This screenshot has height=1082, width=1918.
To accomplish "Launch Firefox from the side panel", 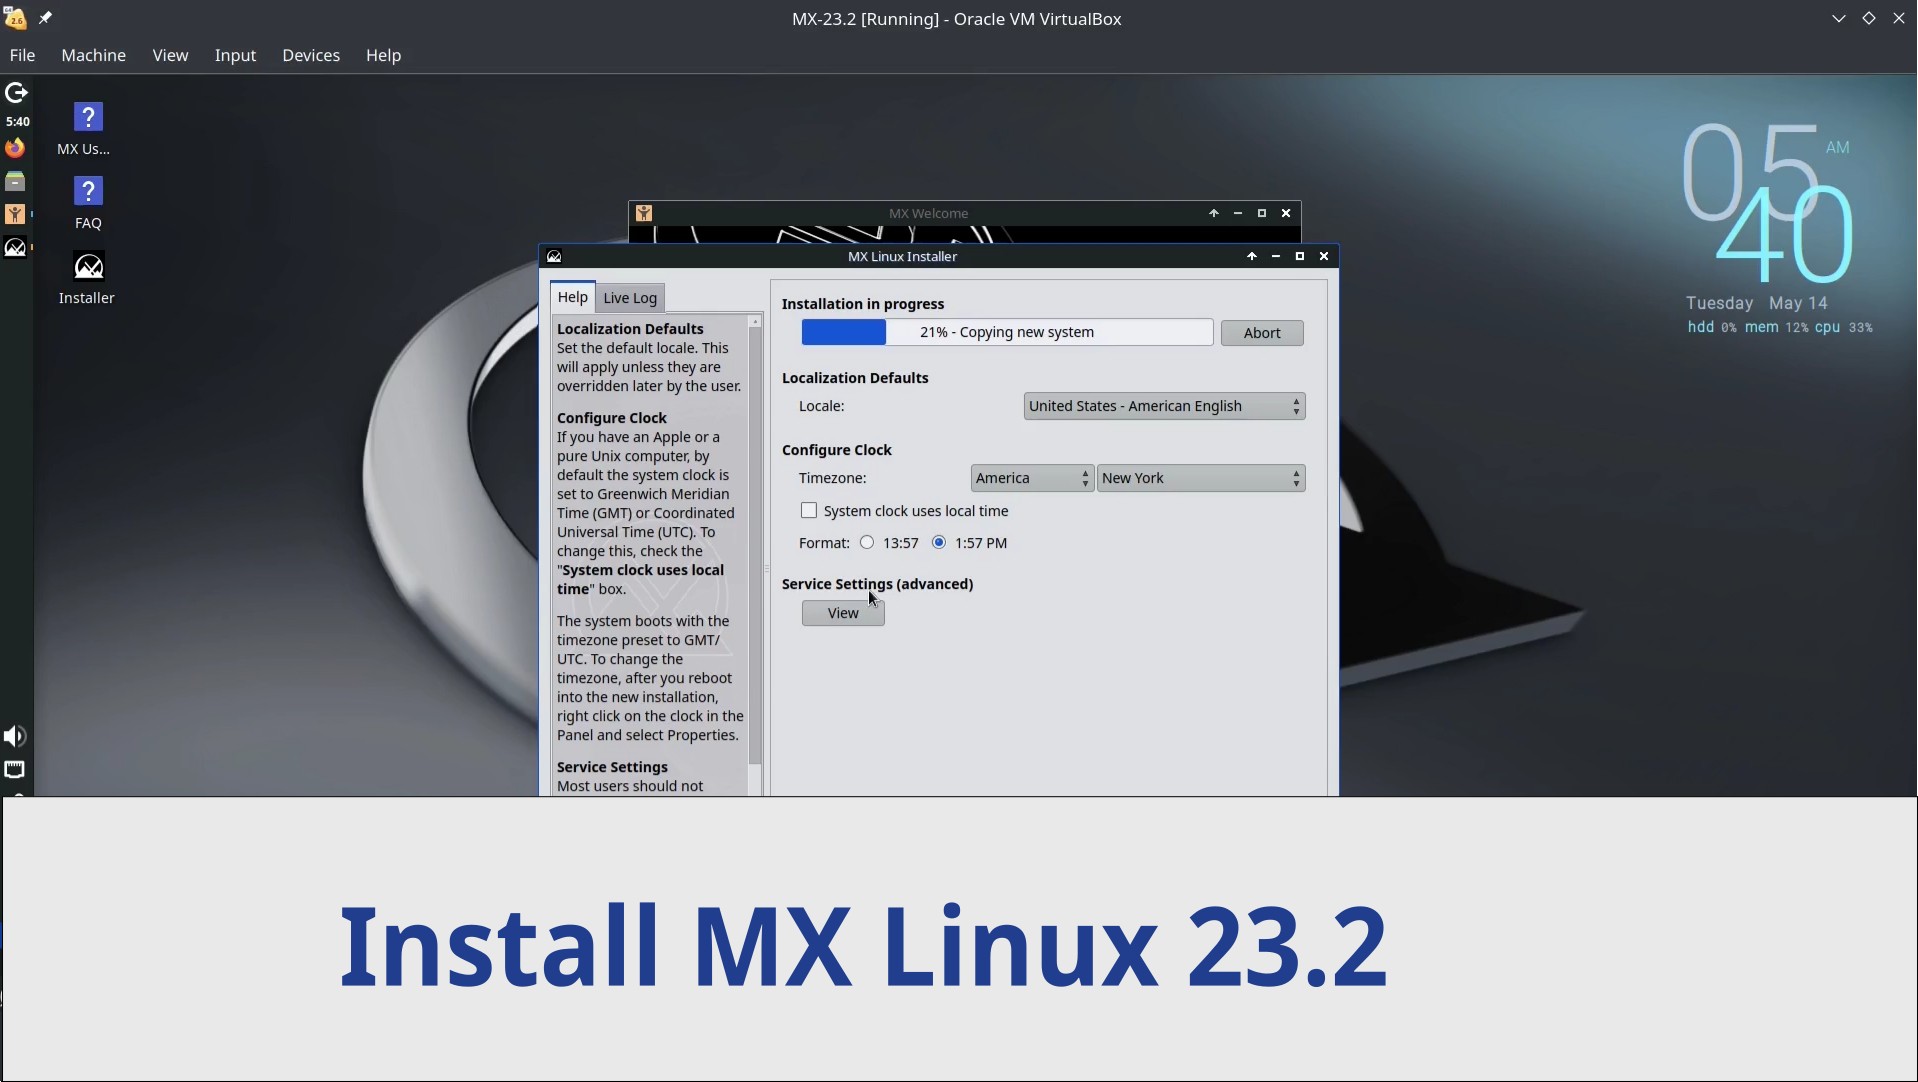I will pos(15,149).
